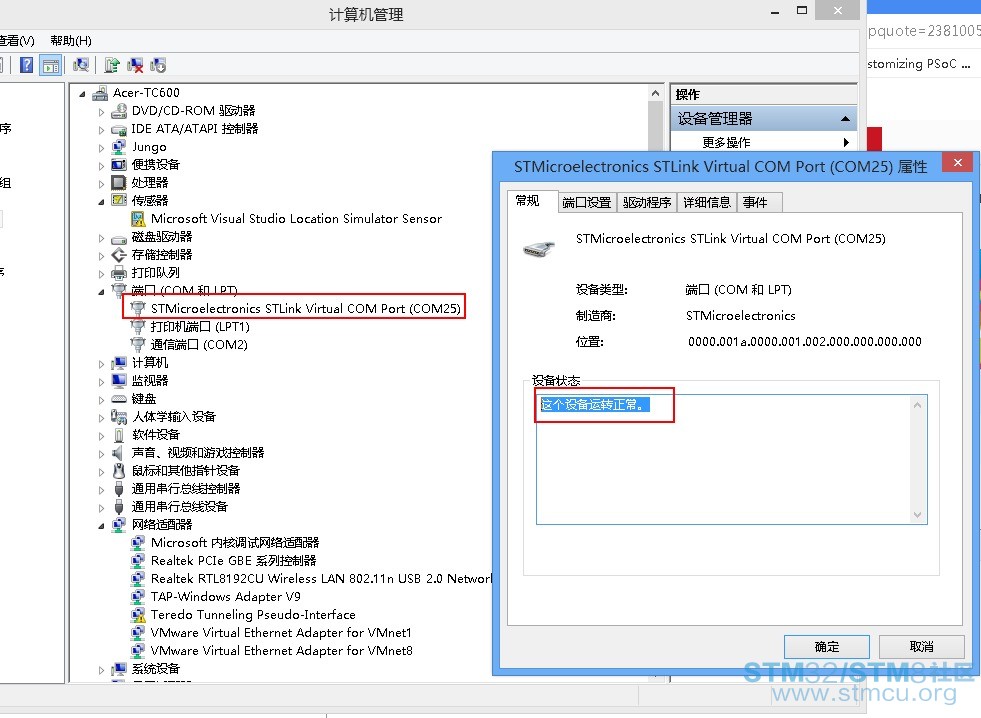Viewport: 981px width, 718px height.
Task: Switch to the 端口设置 tab
Action: pyautogui.click(x=587, y=203)
